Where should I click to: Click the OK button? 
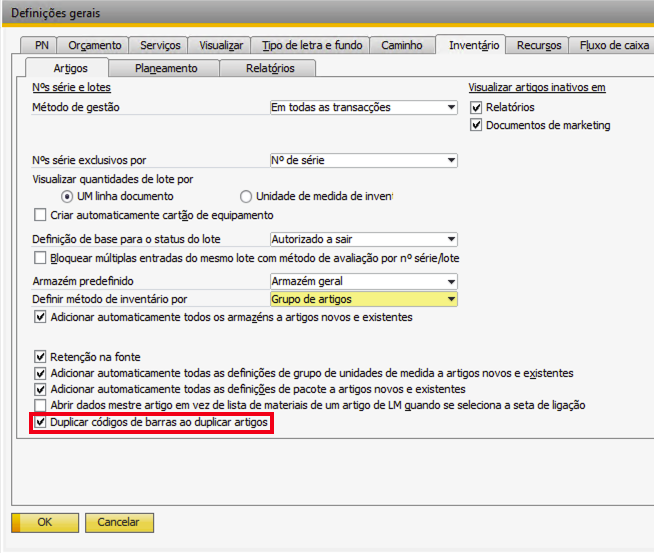(45, 522)
